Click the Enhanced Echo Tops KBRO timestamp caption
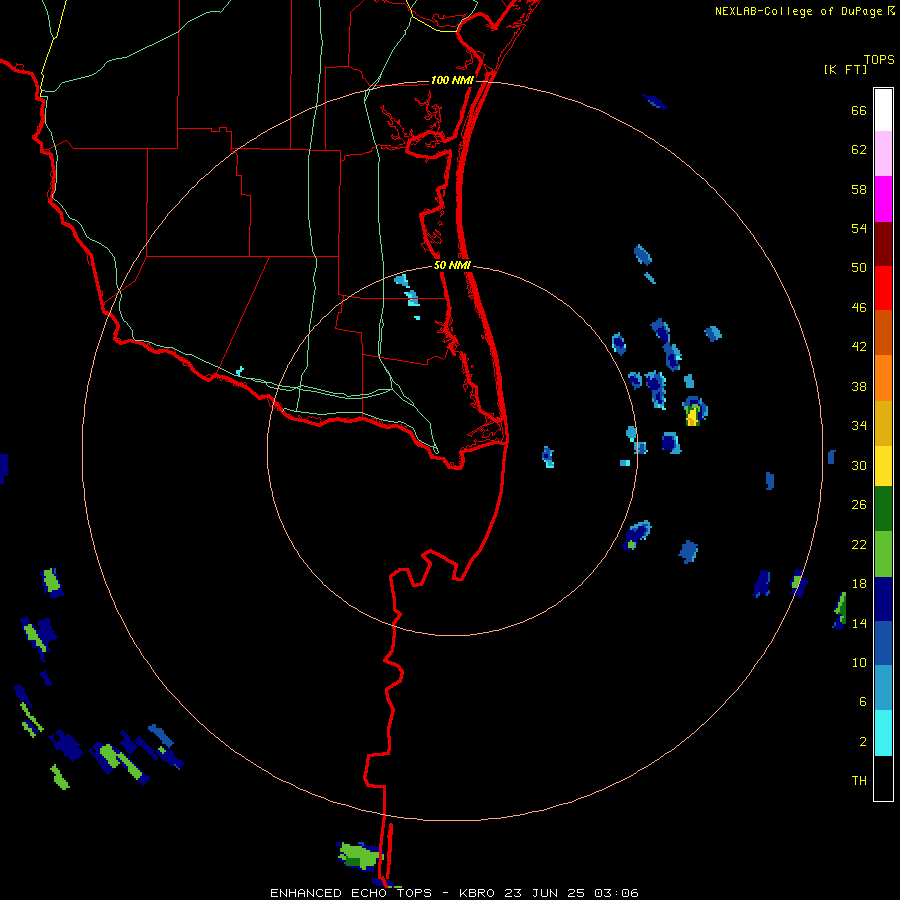The image size is (900, 900). pos(454,893)
